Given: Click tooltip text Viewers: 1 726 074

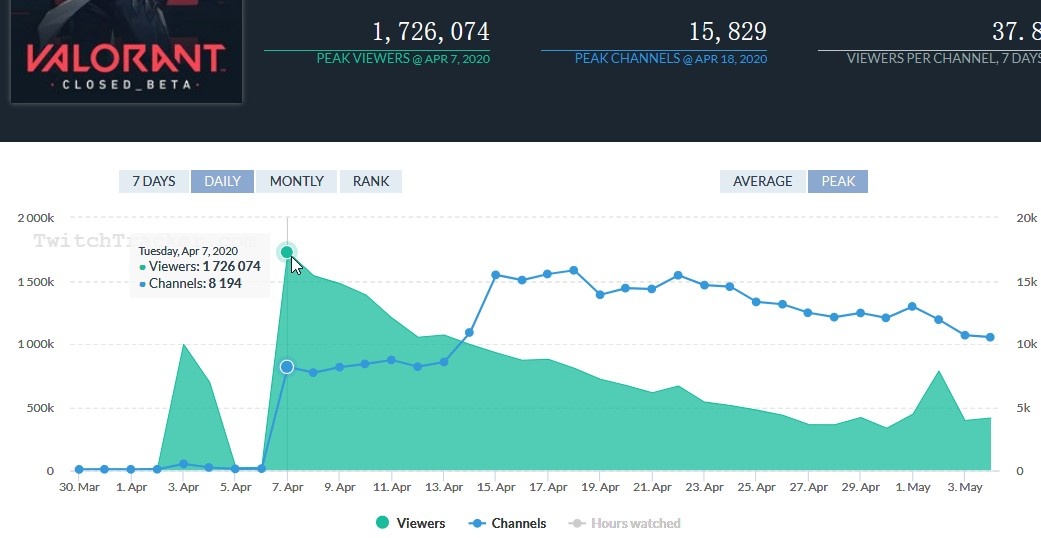Looking at the screenshot, I should (204, 266).
